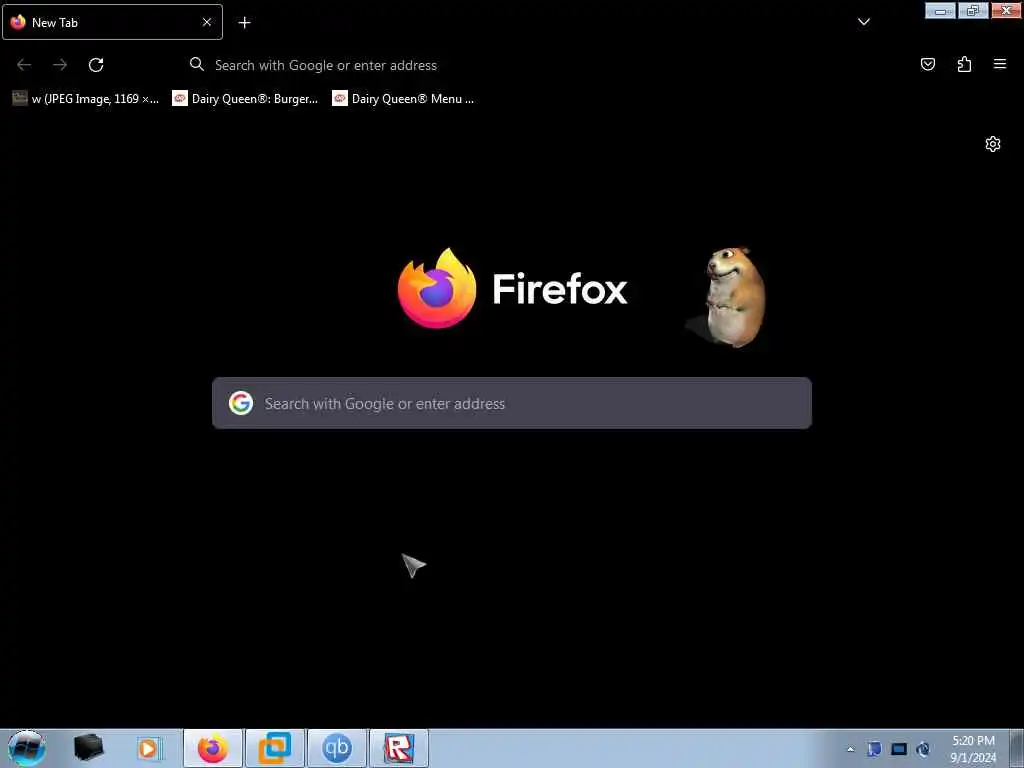Open Roblox Studio from the taskbar
The width and height of the screenshot is (1024, 768).
(399, 748)
